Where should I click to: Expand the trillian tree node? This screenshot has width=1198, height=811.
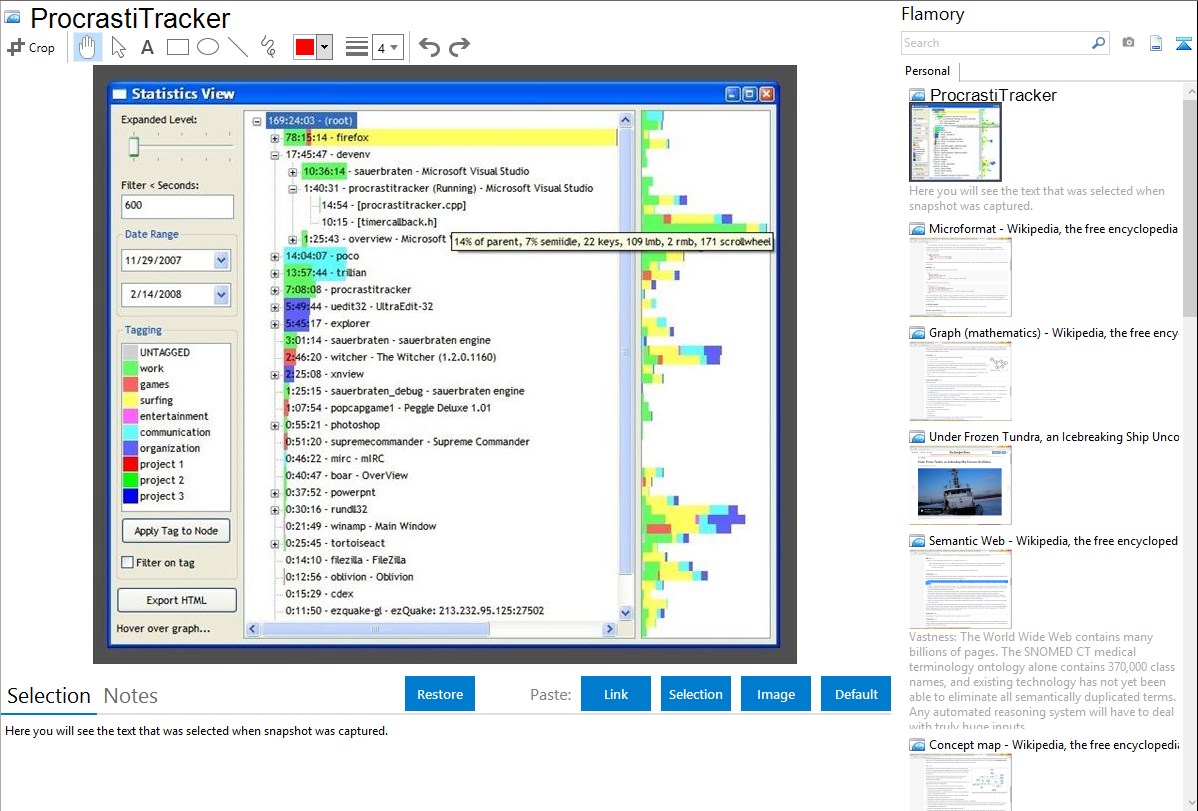pyautogui.click(x=274, y=274)
